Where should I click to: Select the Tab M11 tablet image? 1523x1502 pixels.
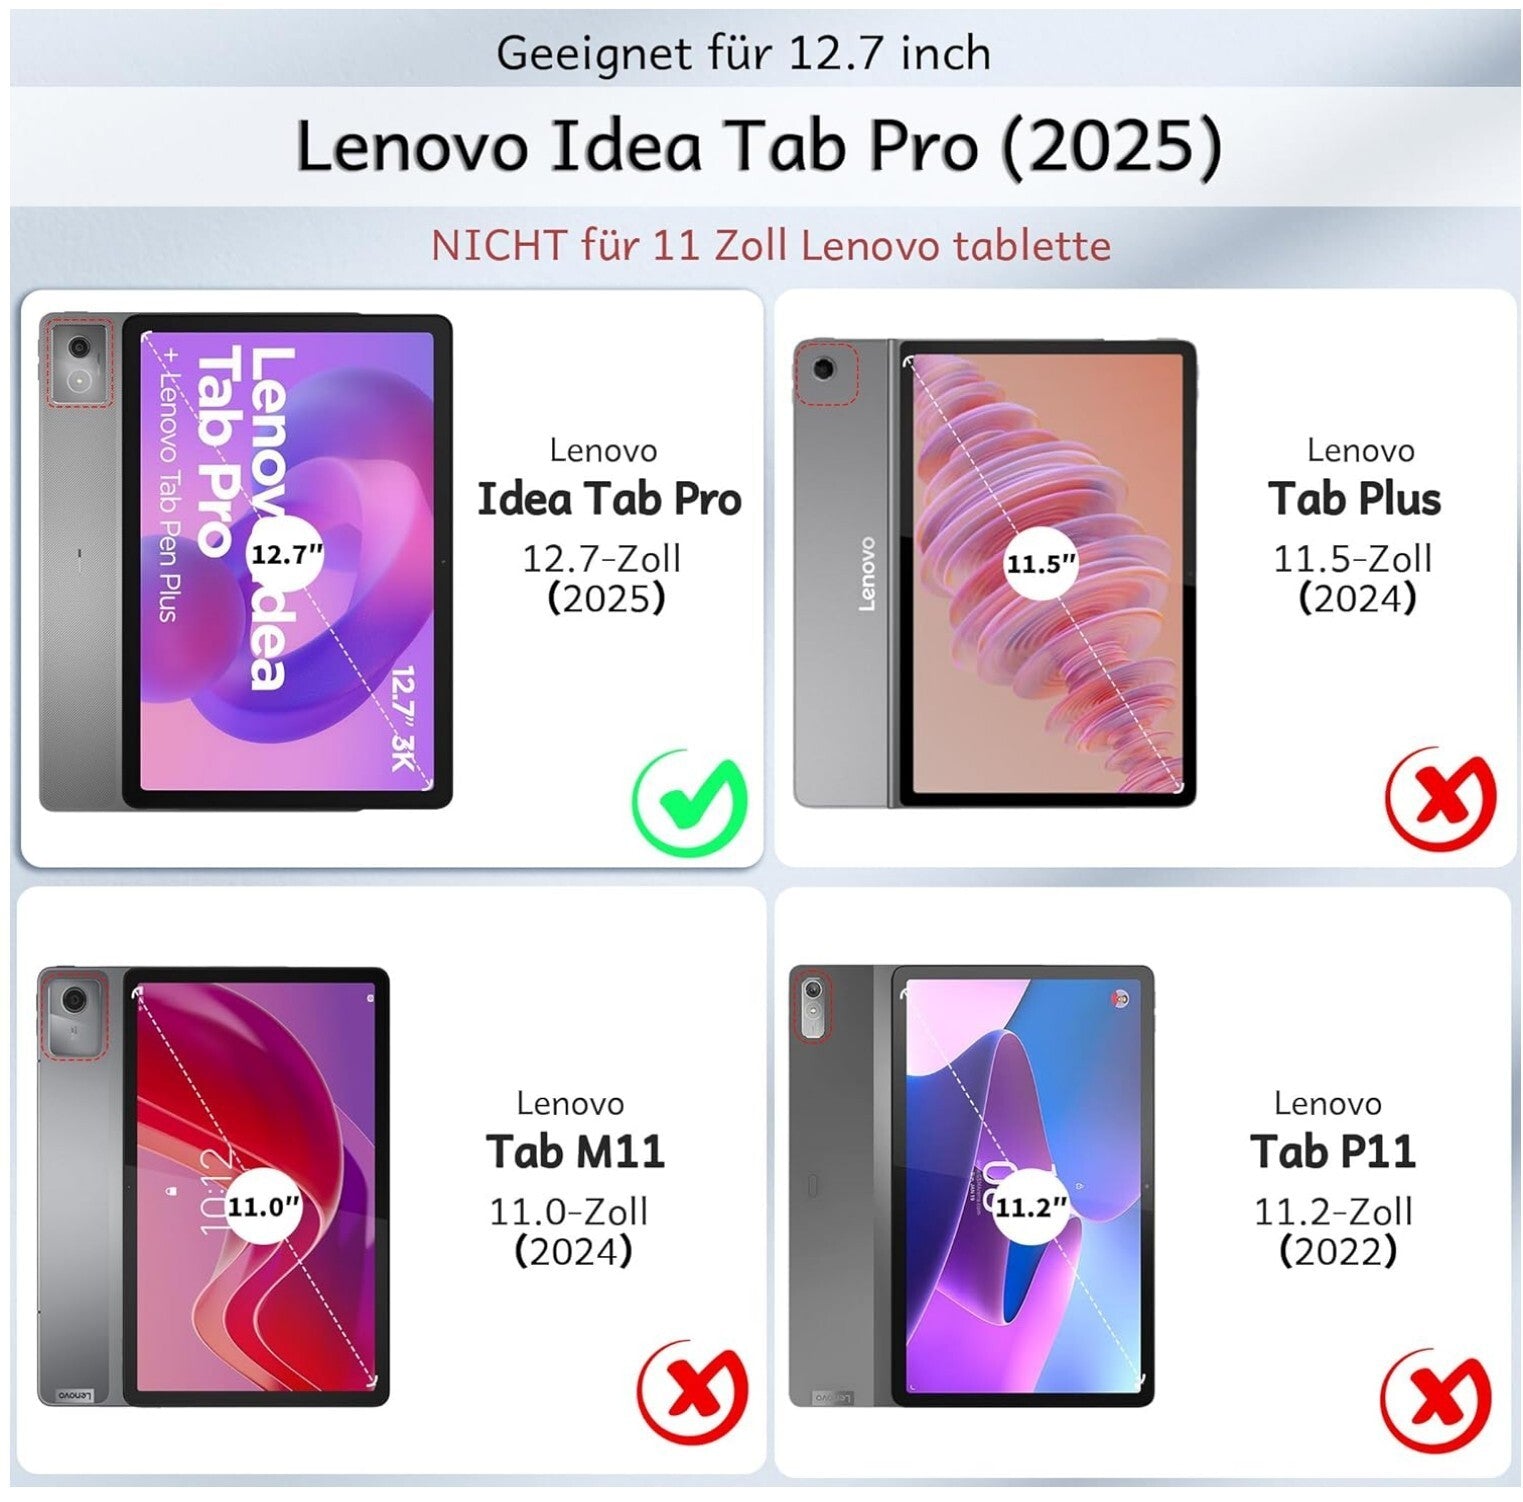(213, 1186)
